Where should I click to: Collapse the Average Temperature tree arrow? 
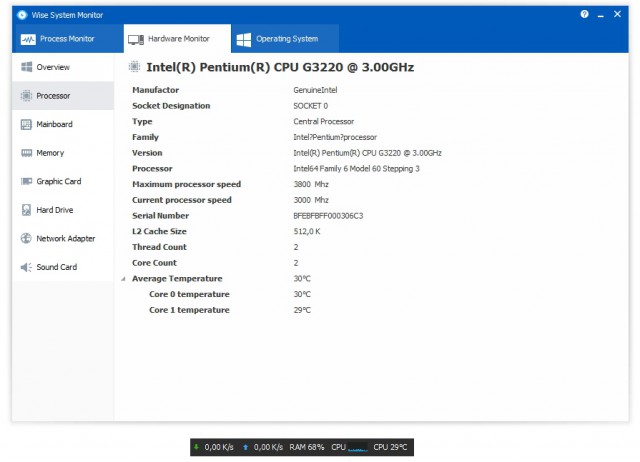pyautogui.click(x=123, y=279)
